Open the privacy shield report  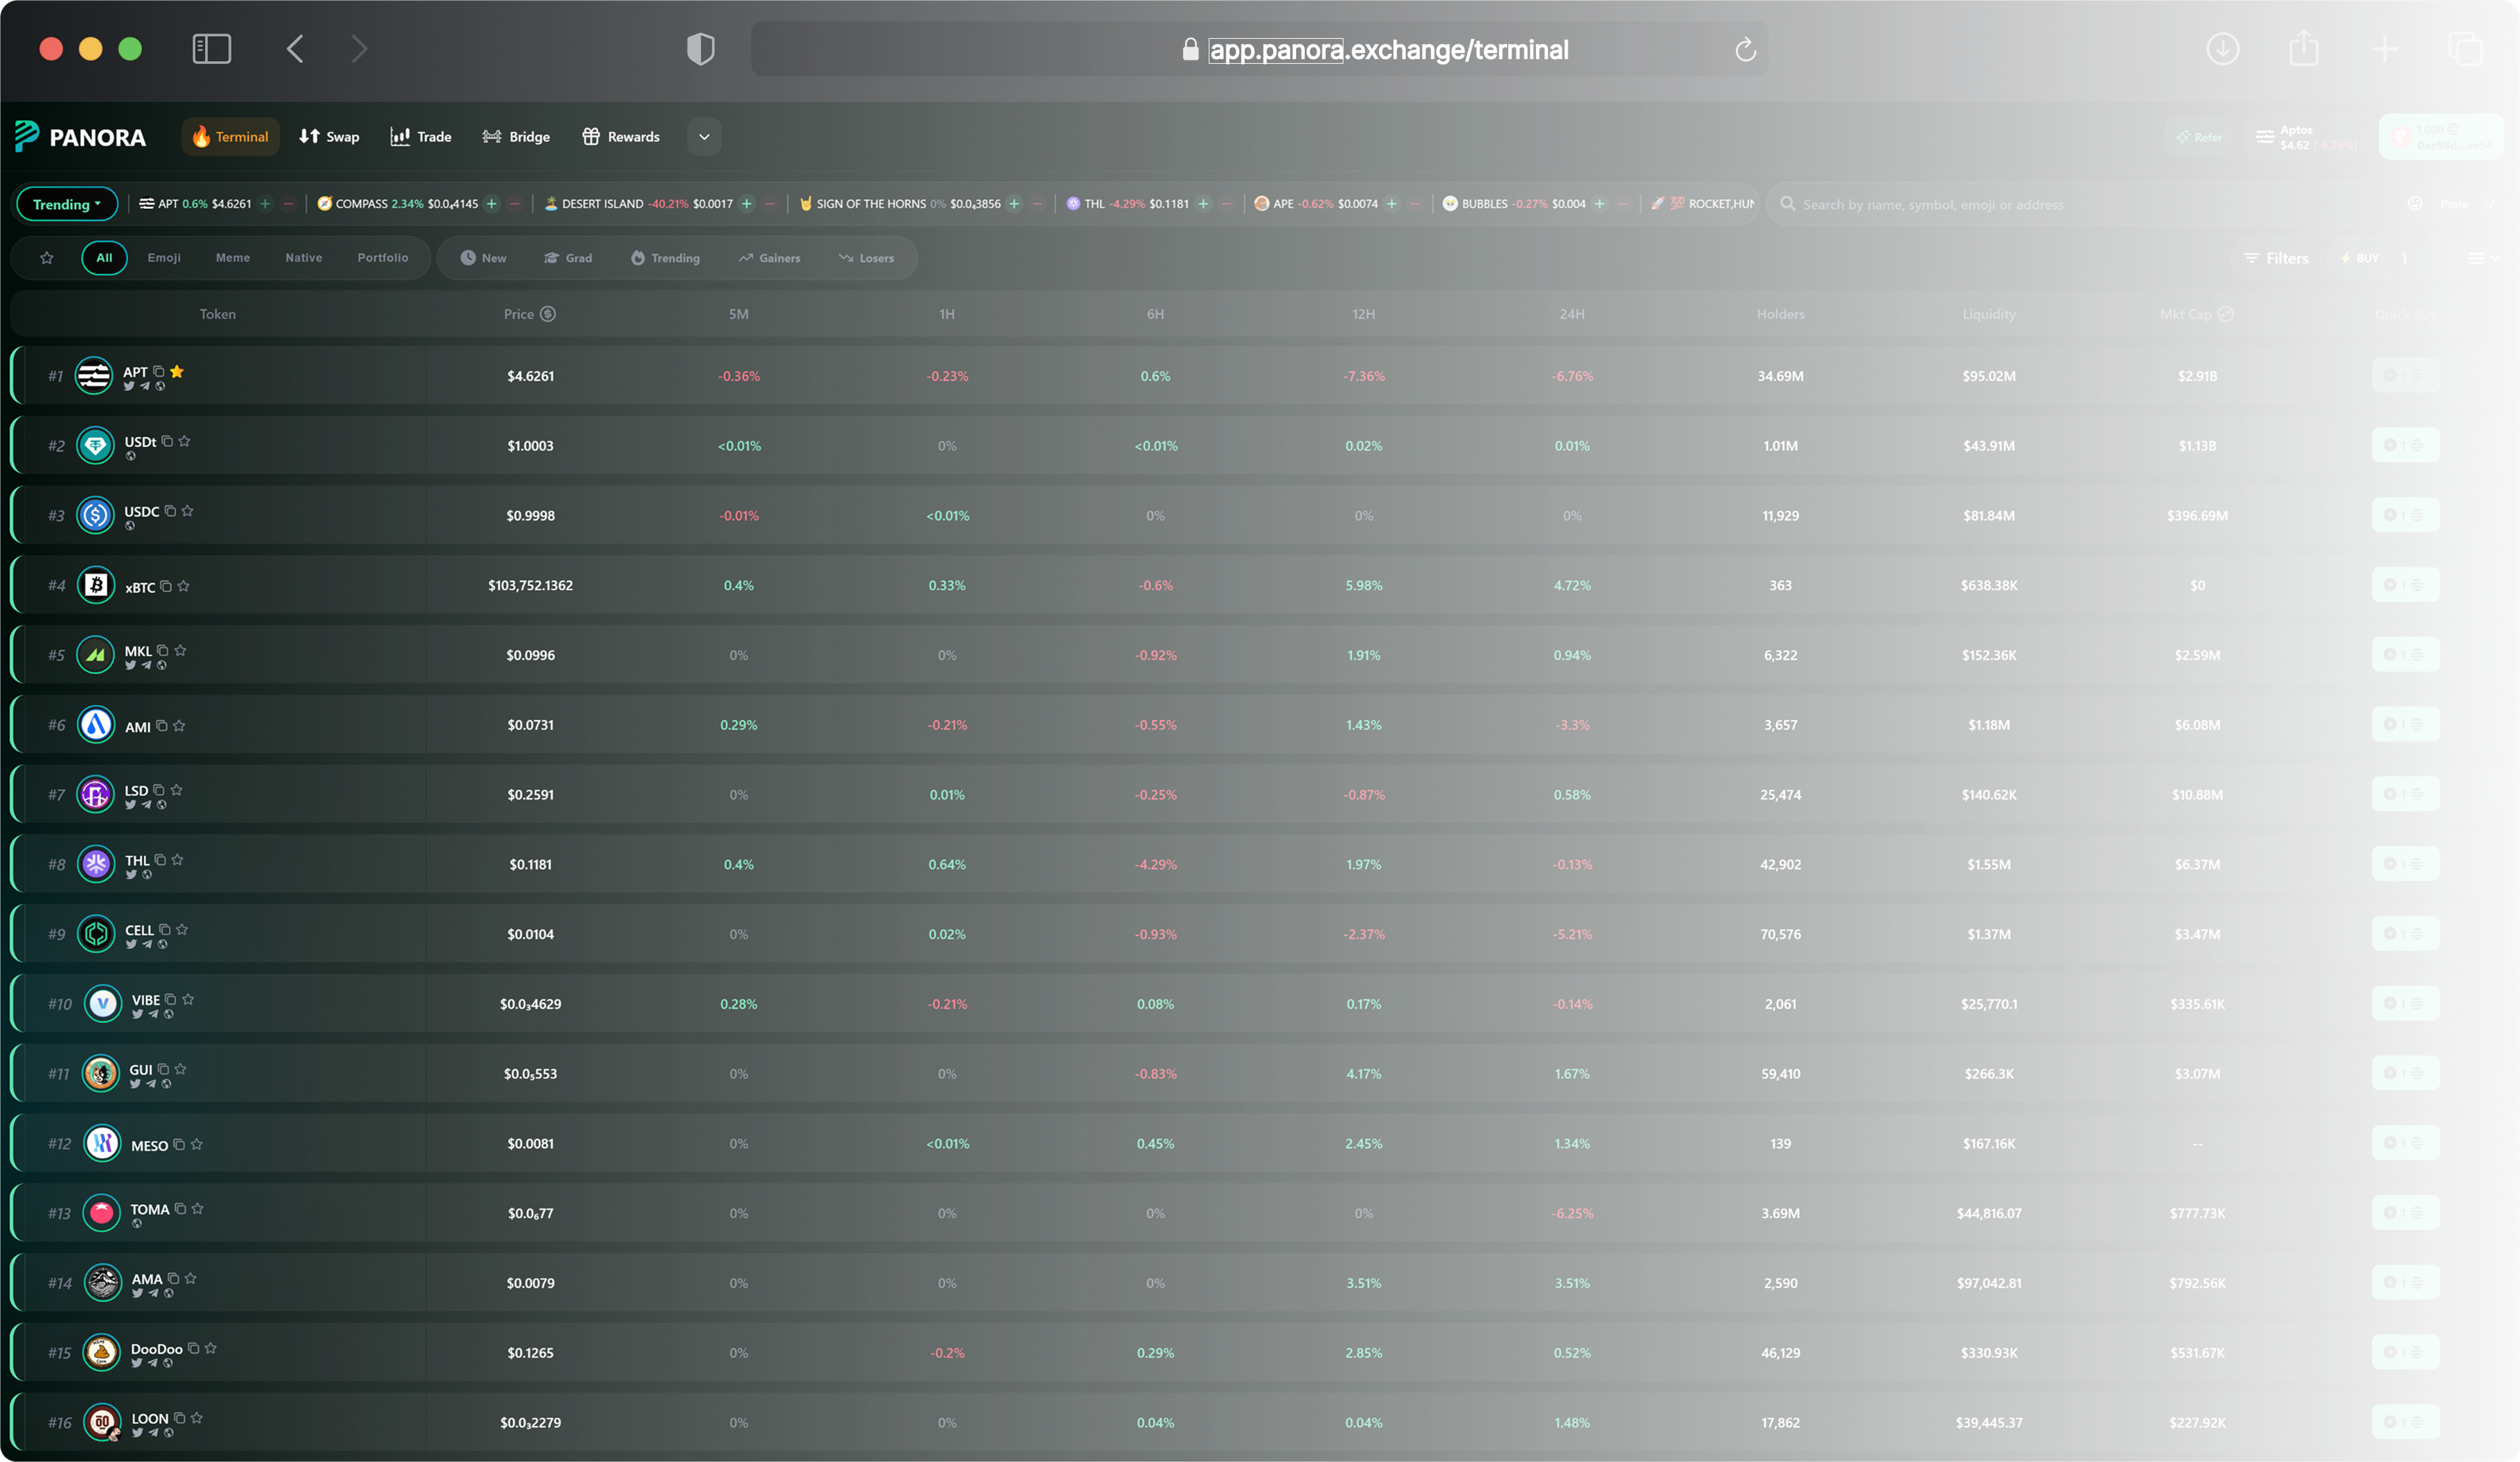coord(700,49)
